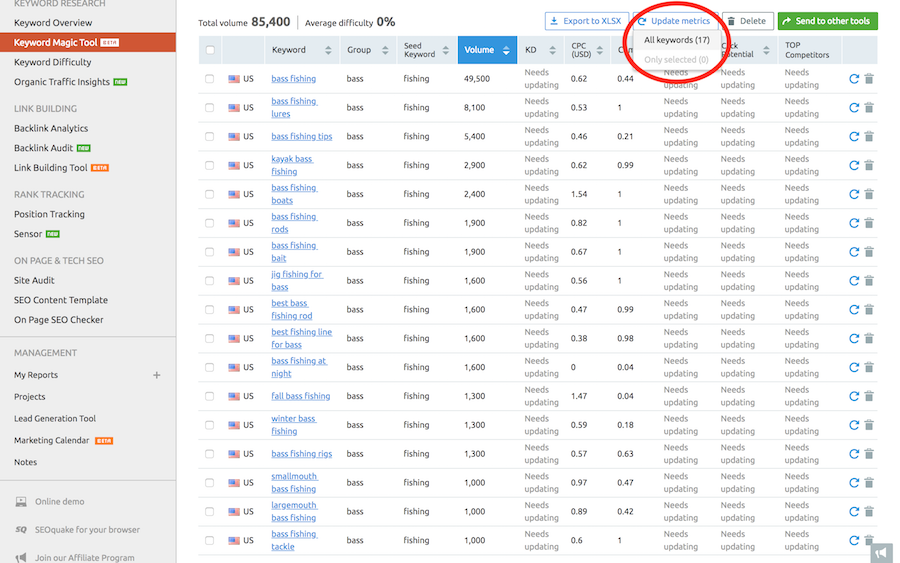Go to Organic Traffic Insights

tap(62, 82)
